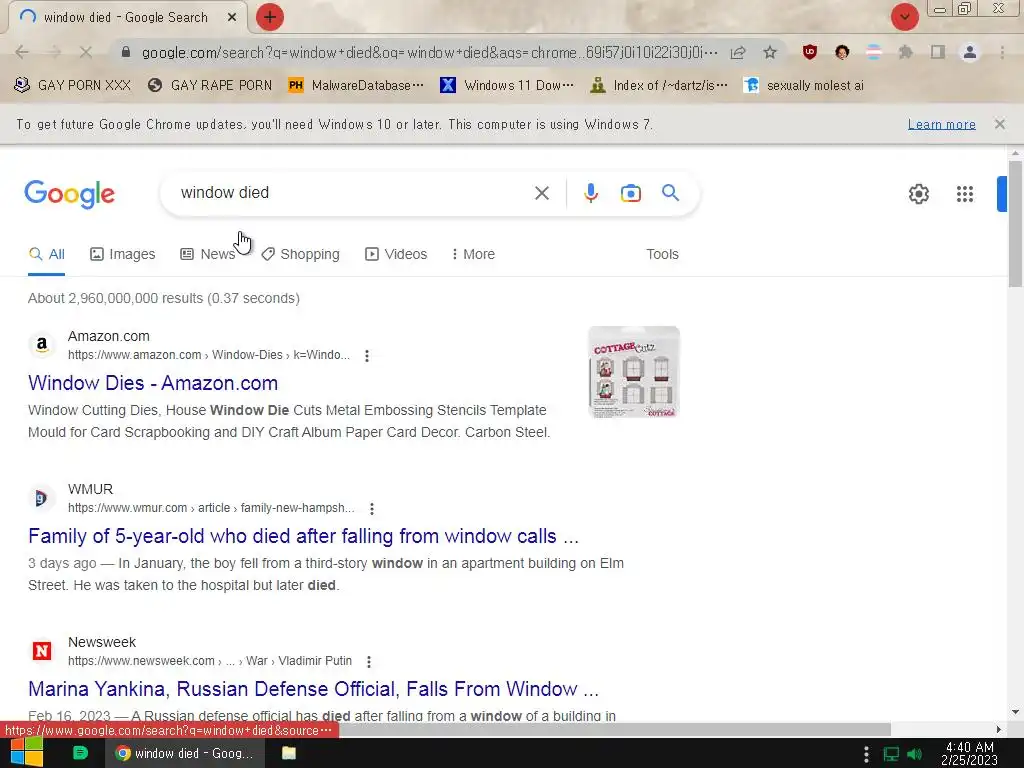The height and width of the screenshot is (768, 1024).
Task: View site info via the address bar padlock
Action: pyautogui.click(x=126, y=52)
